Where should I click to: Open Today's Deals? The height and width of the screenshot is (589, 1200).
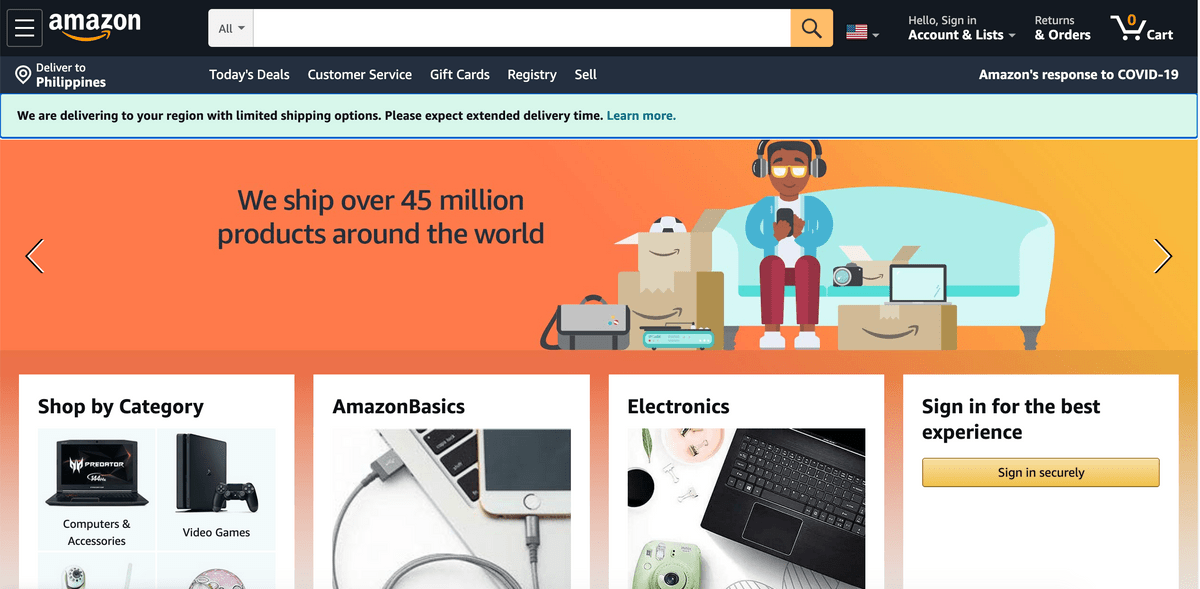click(x=249, y=75)
